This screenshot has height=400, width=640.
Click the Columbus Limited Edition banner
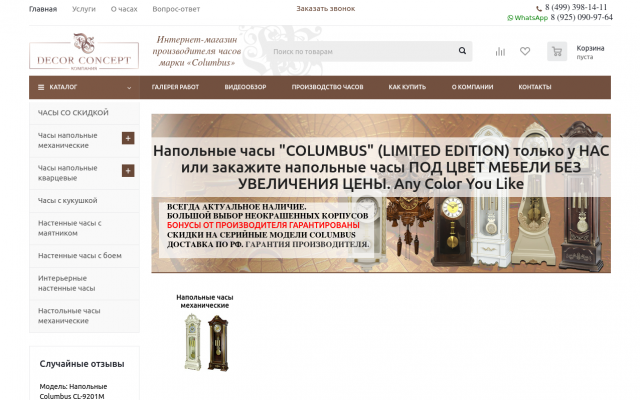coord(381,193)
